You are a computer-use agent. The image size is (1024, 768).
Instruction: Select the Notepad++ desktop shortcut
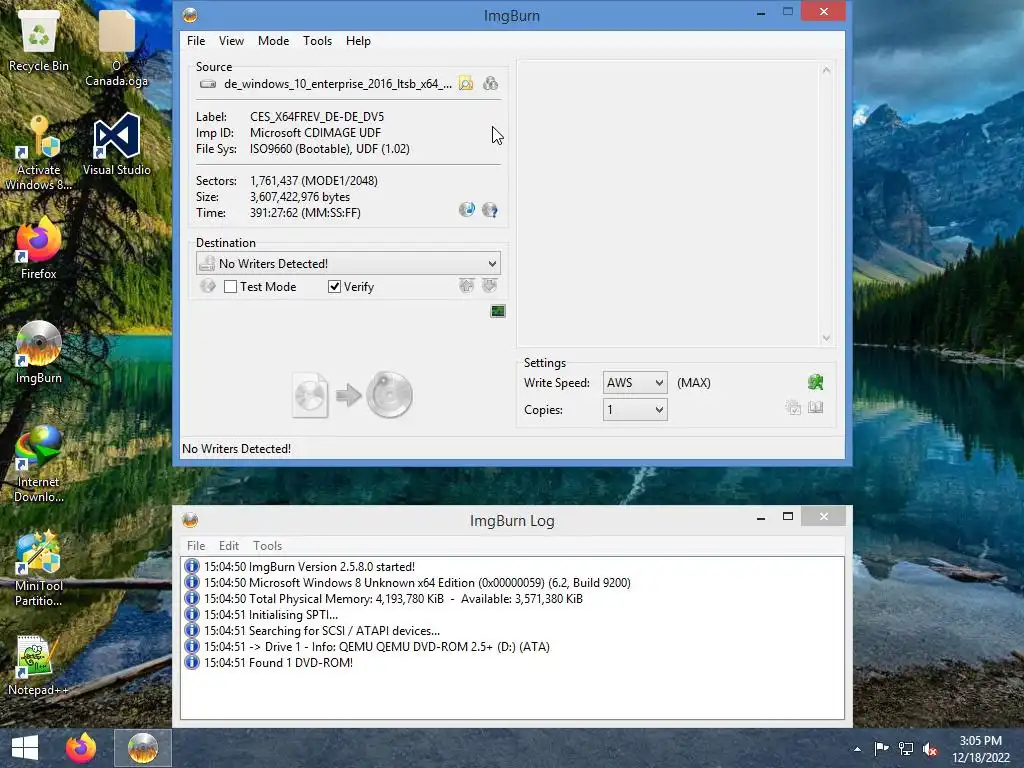tap(39, 665)
